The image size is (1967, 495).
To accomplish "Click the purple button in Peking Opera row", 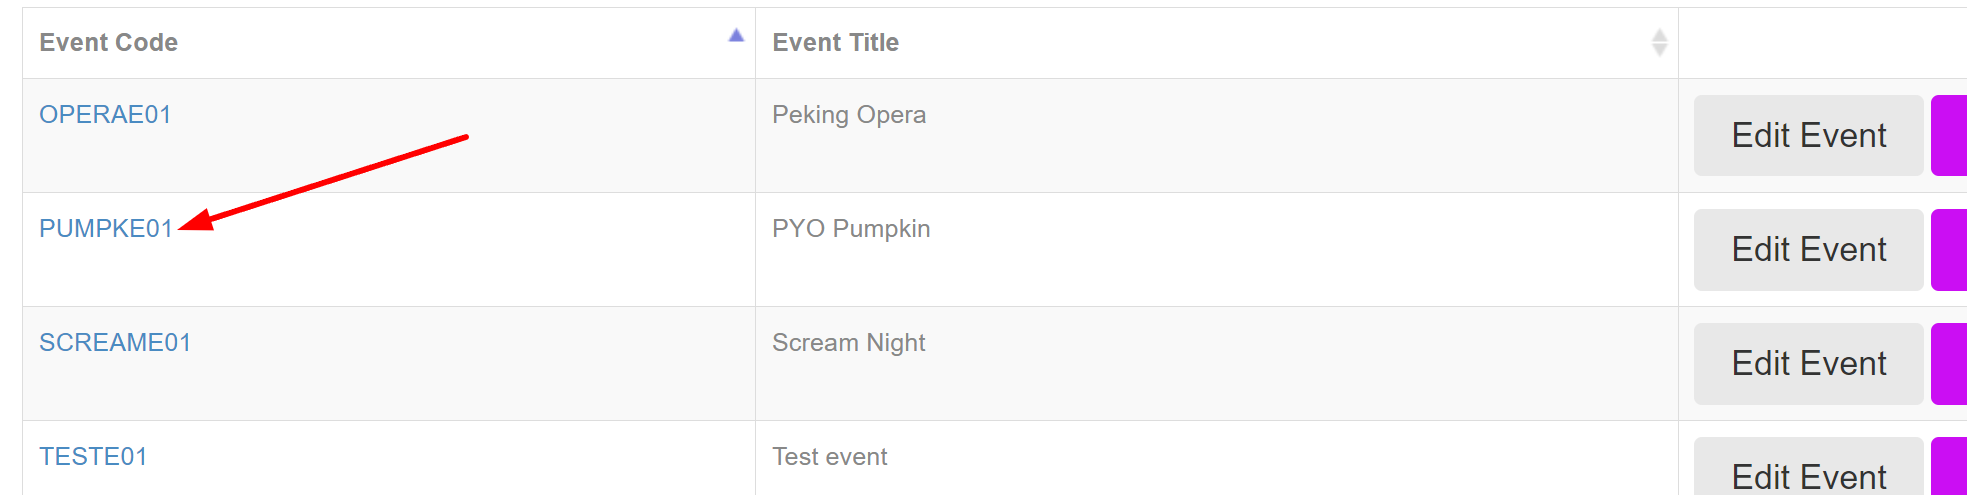I will point(1949,136).
